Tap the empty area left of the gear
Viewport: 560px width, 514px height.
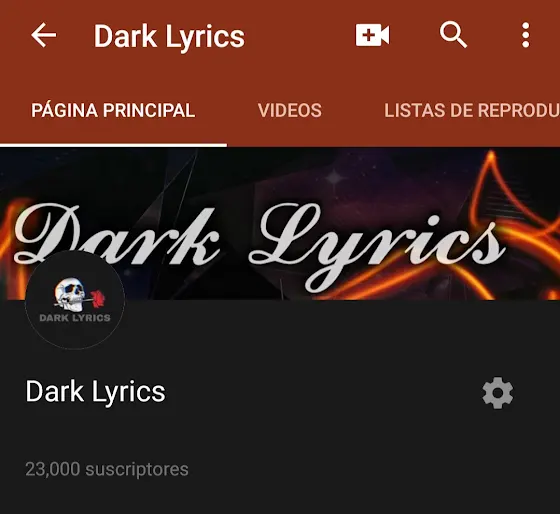(321, 393)
